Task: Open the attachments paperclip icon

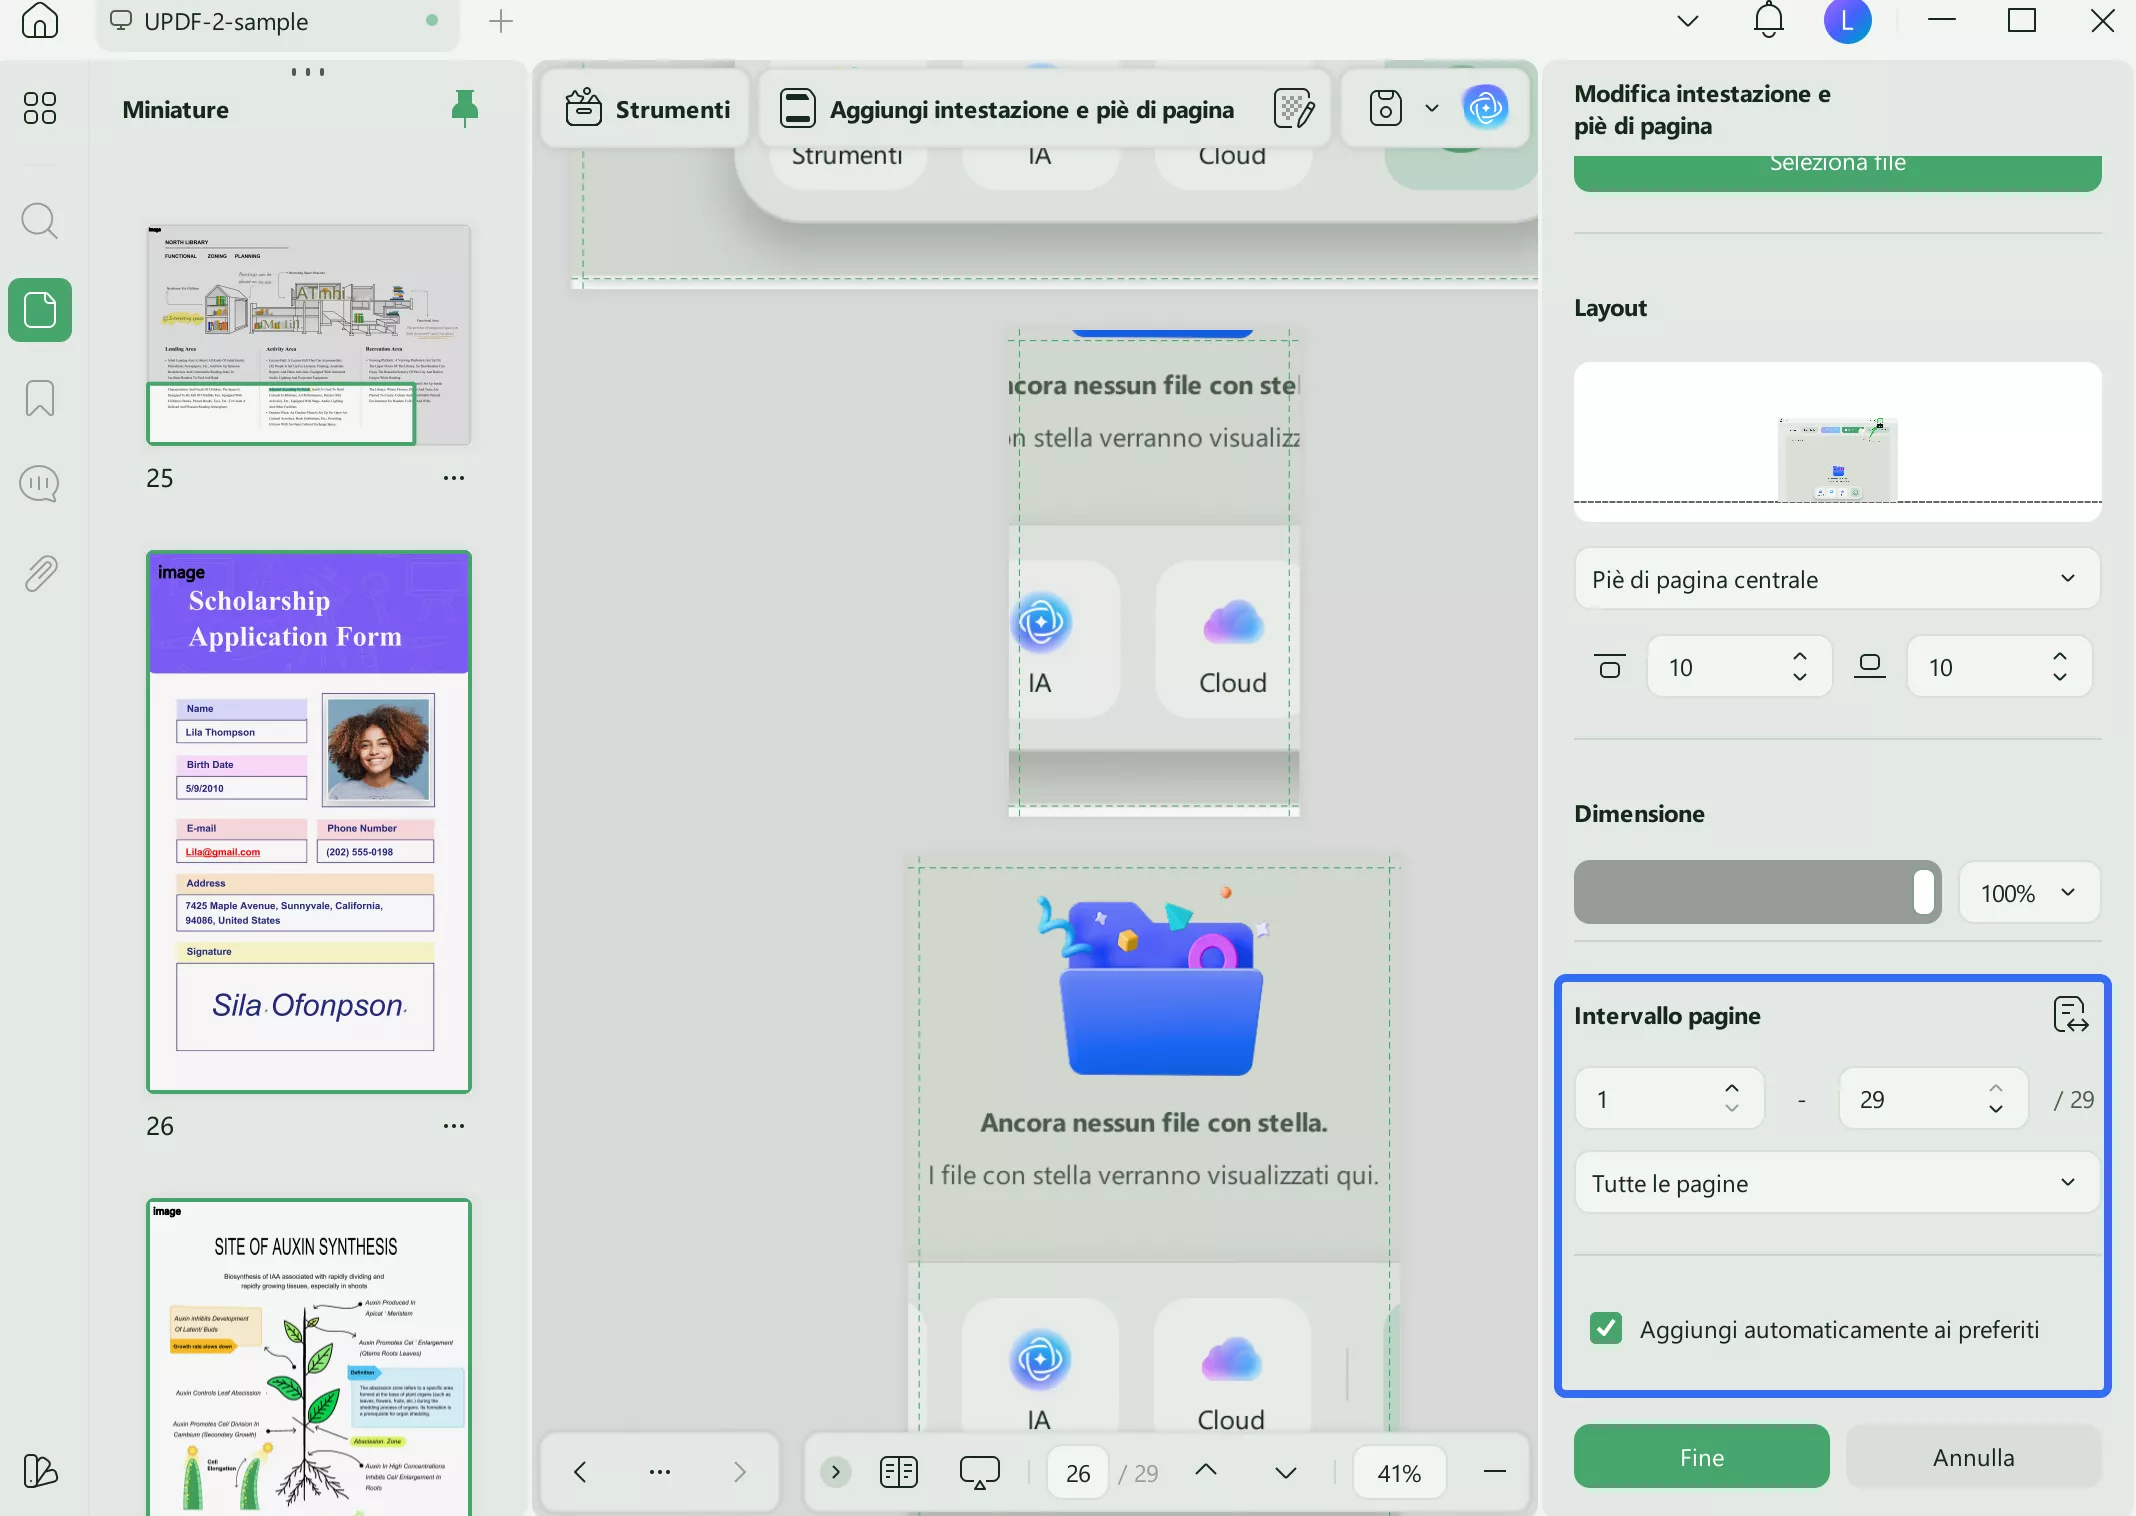Action: [x=39, y=573]
